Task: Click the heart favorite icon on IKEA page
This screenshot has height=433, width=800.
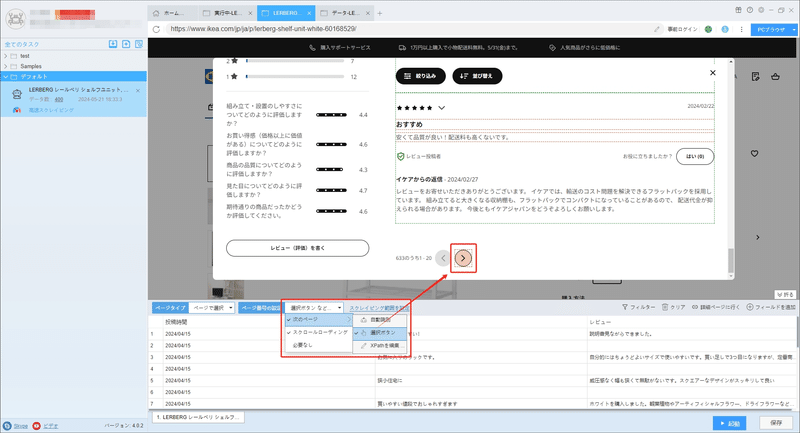Action: (x=755, y=153)
